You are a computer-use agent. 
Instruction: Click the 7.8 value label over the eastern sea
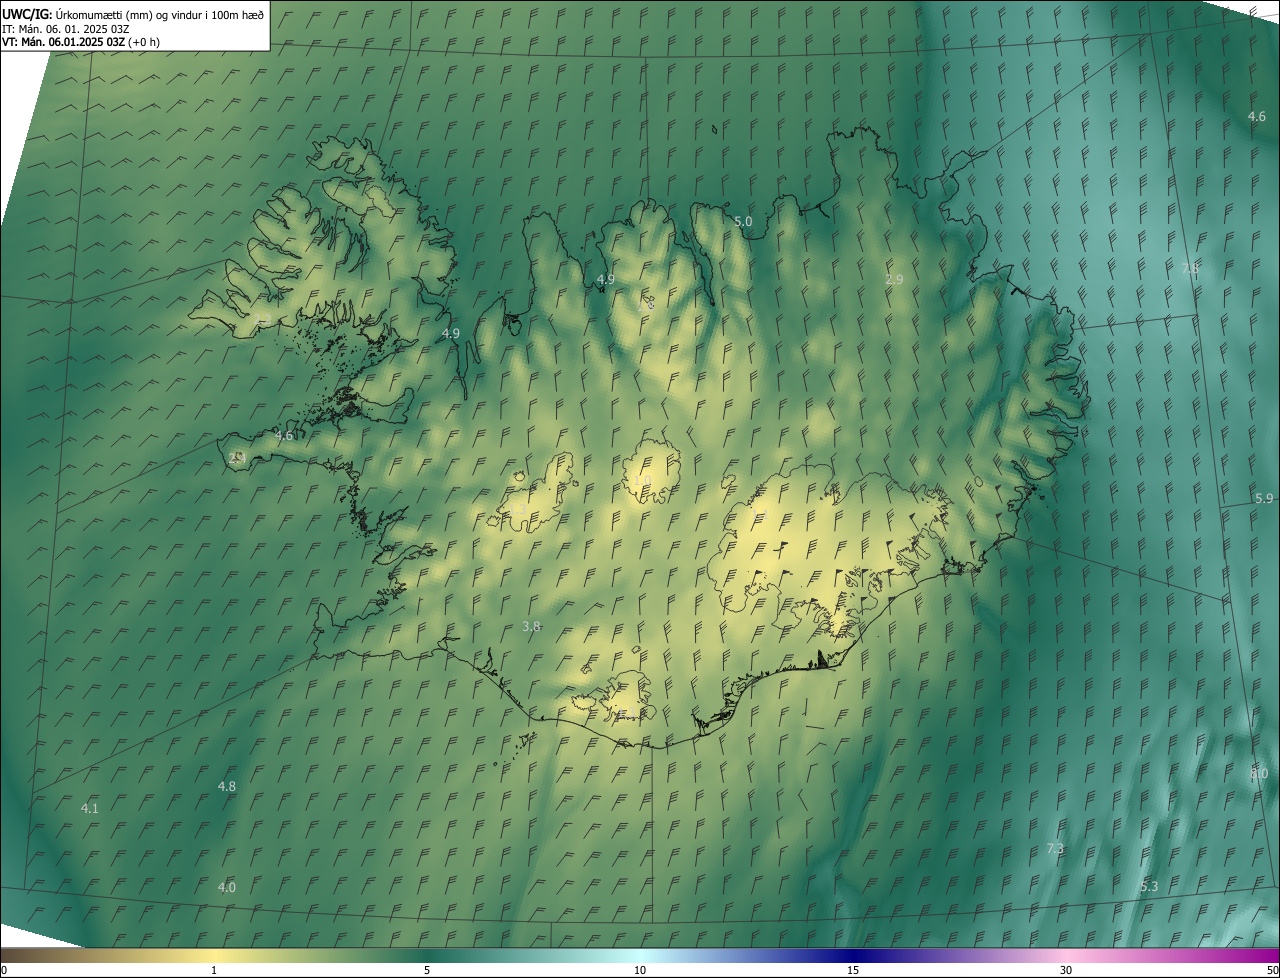[1190, 269]
